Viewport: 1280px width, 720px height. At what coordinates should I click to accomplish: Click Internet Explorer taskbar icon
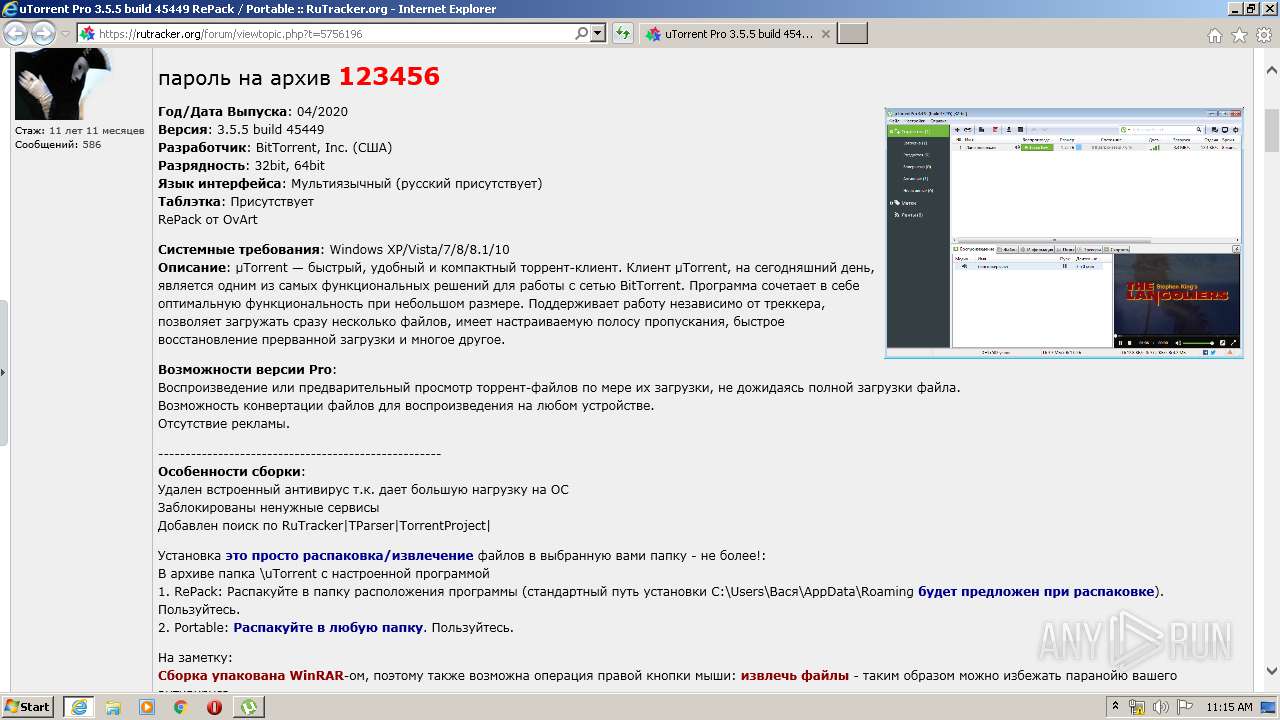click(x=78, y=706)
